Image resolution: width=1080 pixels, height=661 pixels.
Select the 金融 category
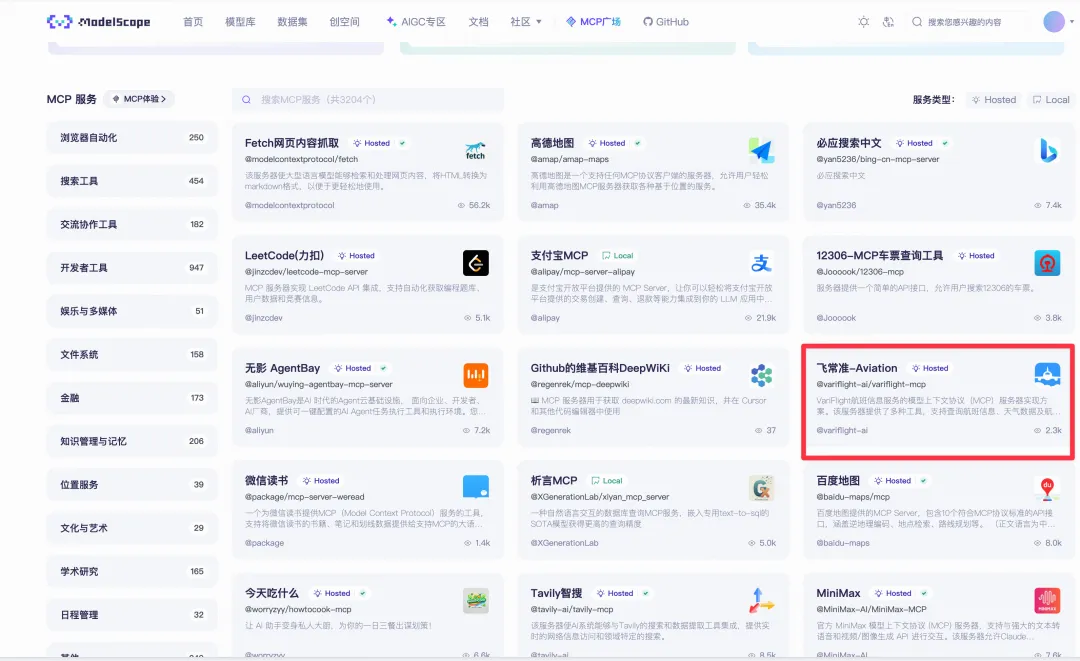coord(132,398)
